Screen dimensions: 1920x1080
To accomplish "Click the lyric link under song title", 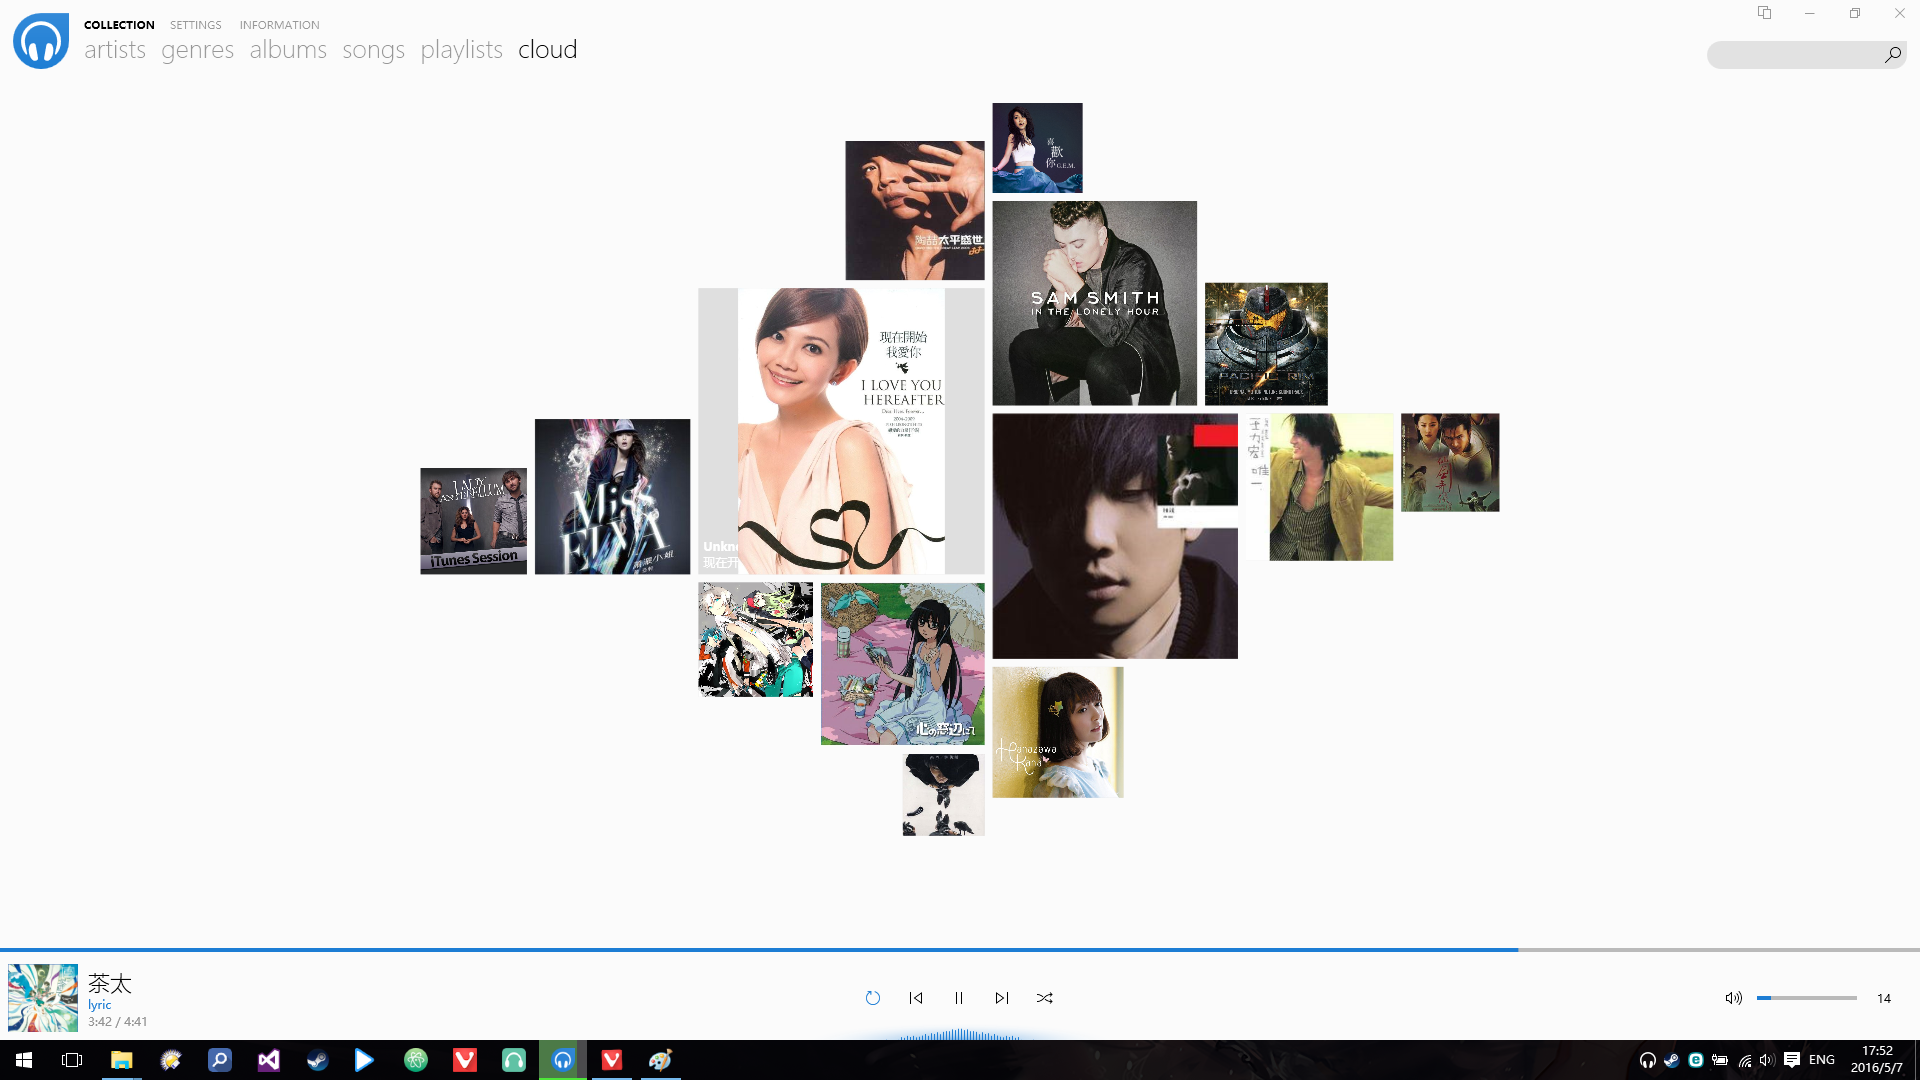I will click(x=99, y=1005).
